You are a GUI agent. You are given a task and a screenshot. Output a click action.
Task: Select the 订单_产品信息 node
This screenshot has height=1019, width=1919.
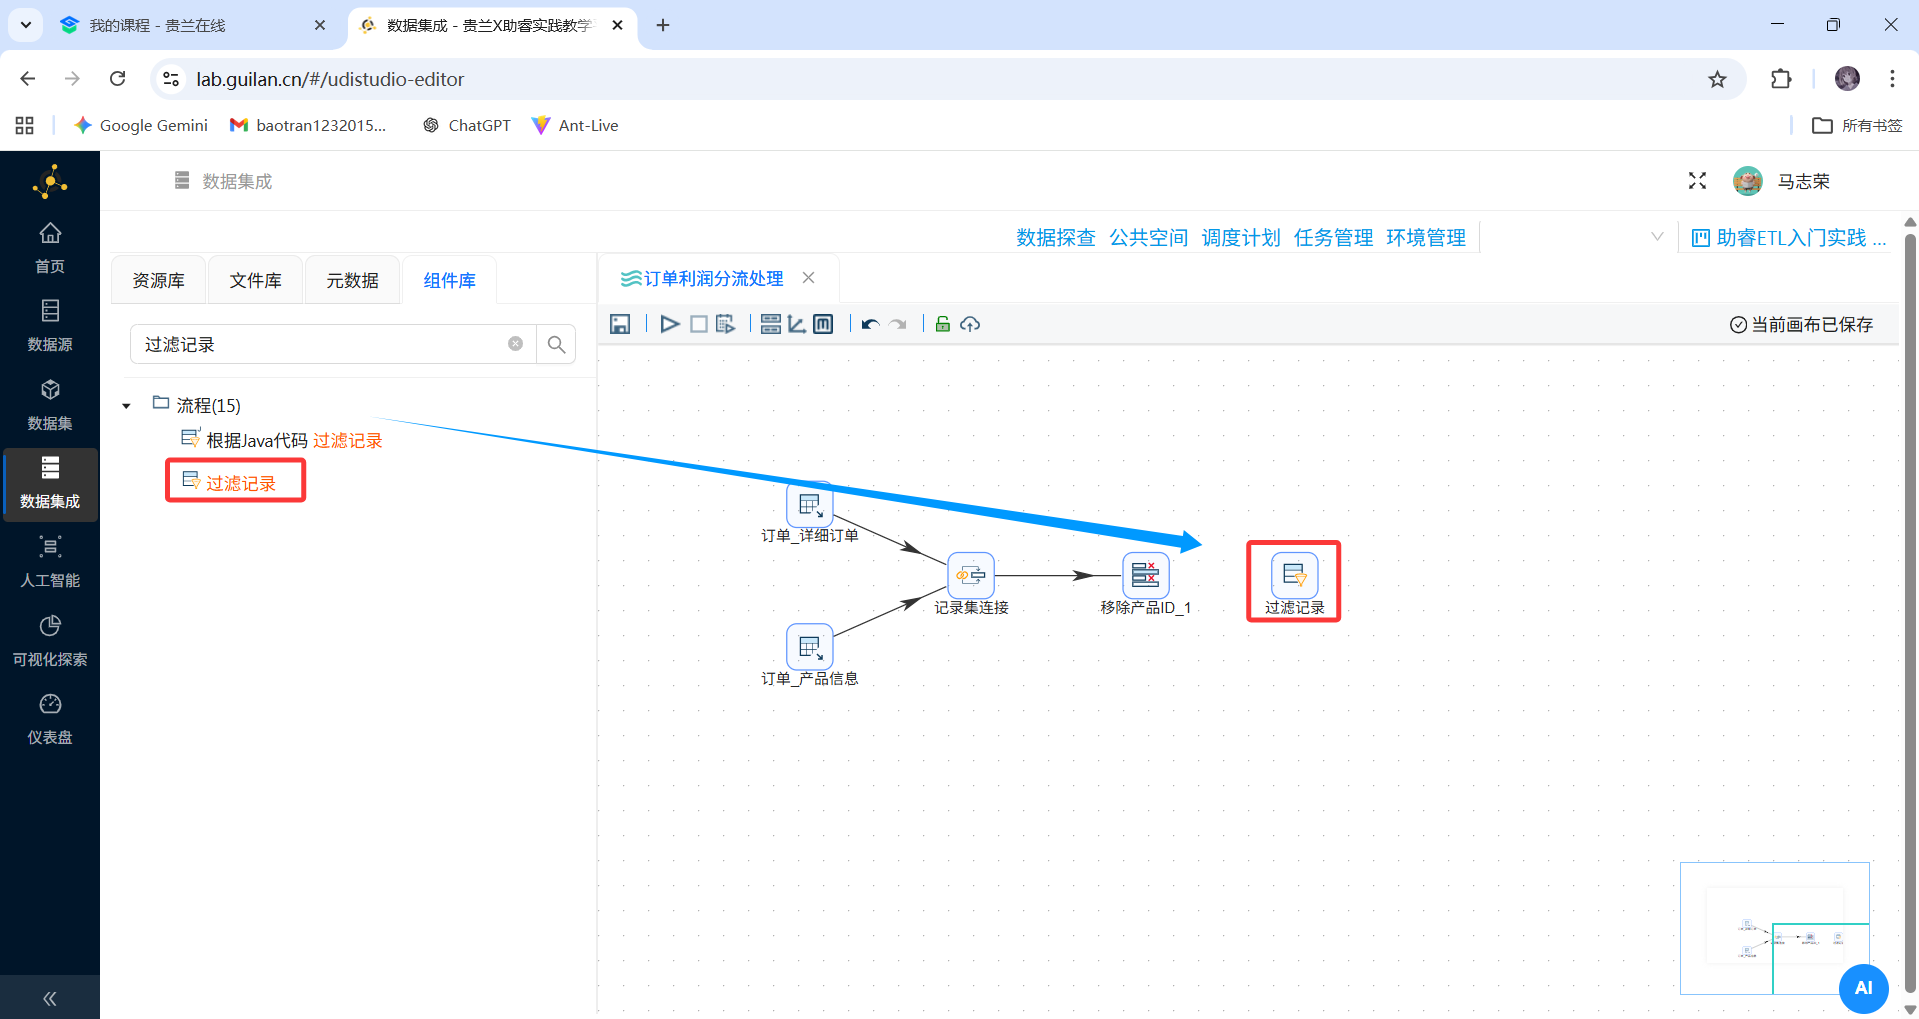click(x=810, y=648)
